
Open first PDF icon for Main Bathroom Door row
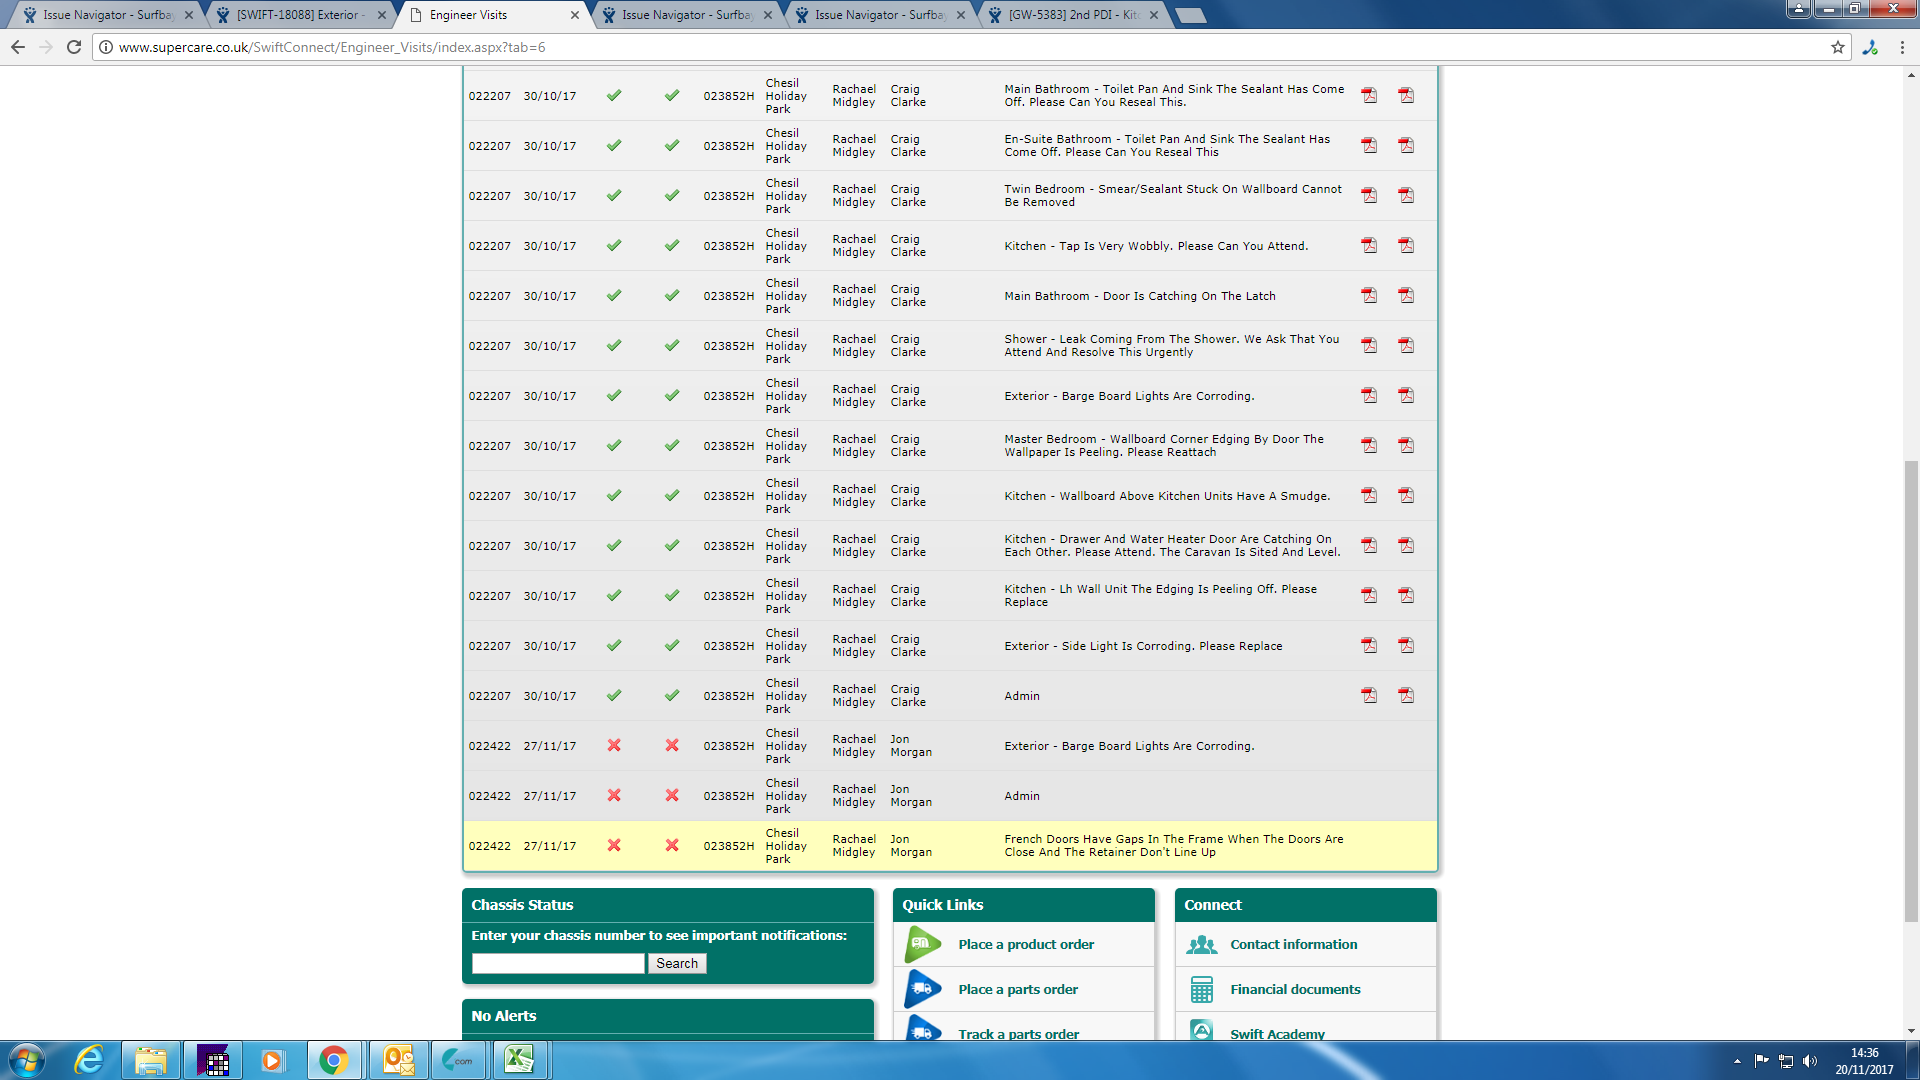point(1369,296)
